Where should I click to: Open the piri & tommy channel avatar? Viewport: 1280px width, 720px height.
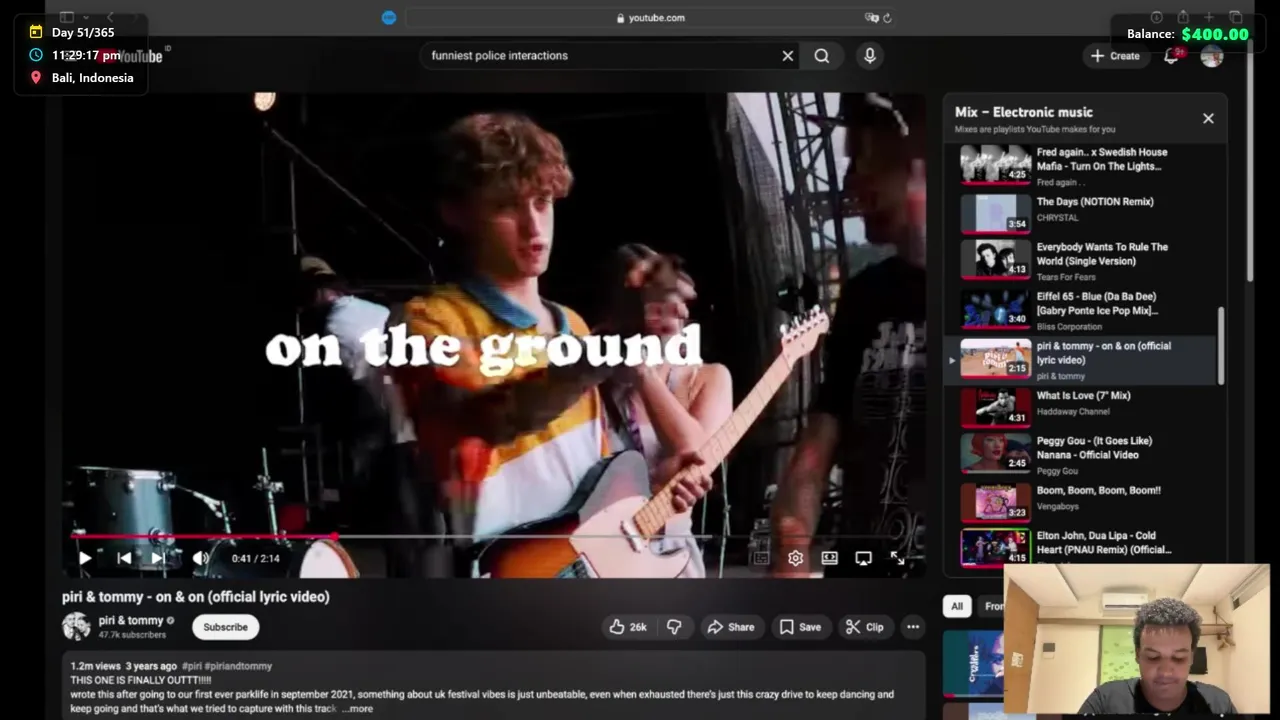coord(76,627)
